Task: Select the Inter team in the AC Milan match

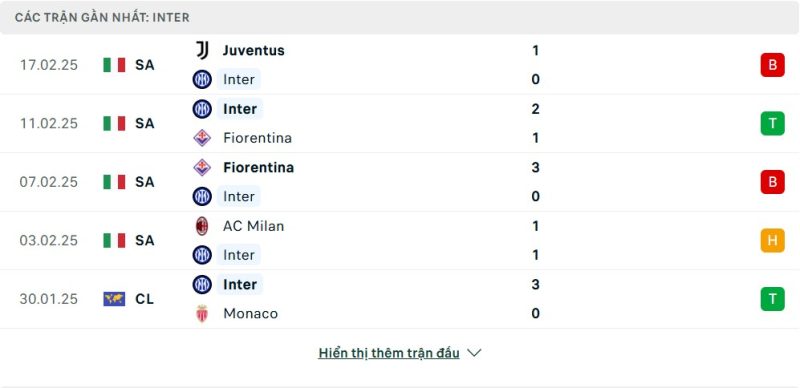Action: [239, 255]
